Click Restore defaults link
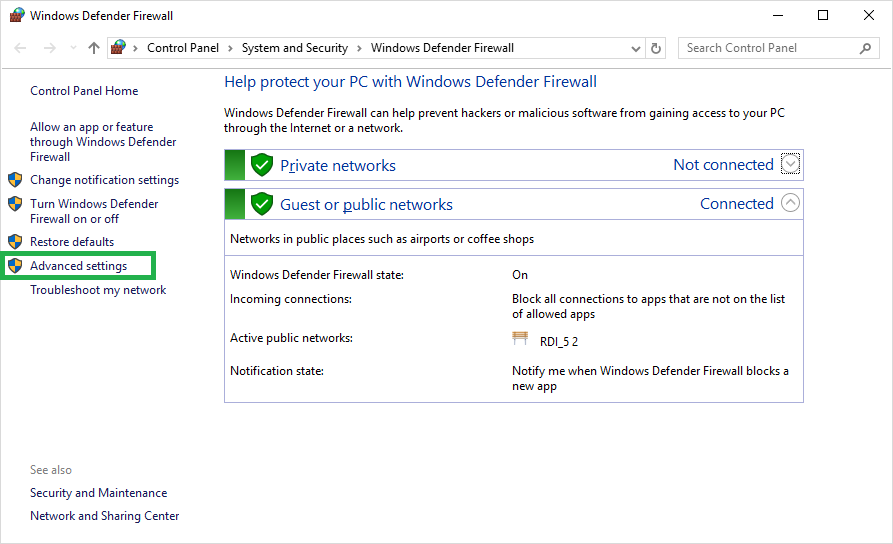This screenshot has width=893, height=544. click(x=72, y=242)
